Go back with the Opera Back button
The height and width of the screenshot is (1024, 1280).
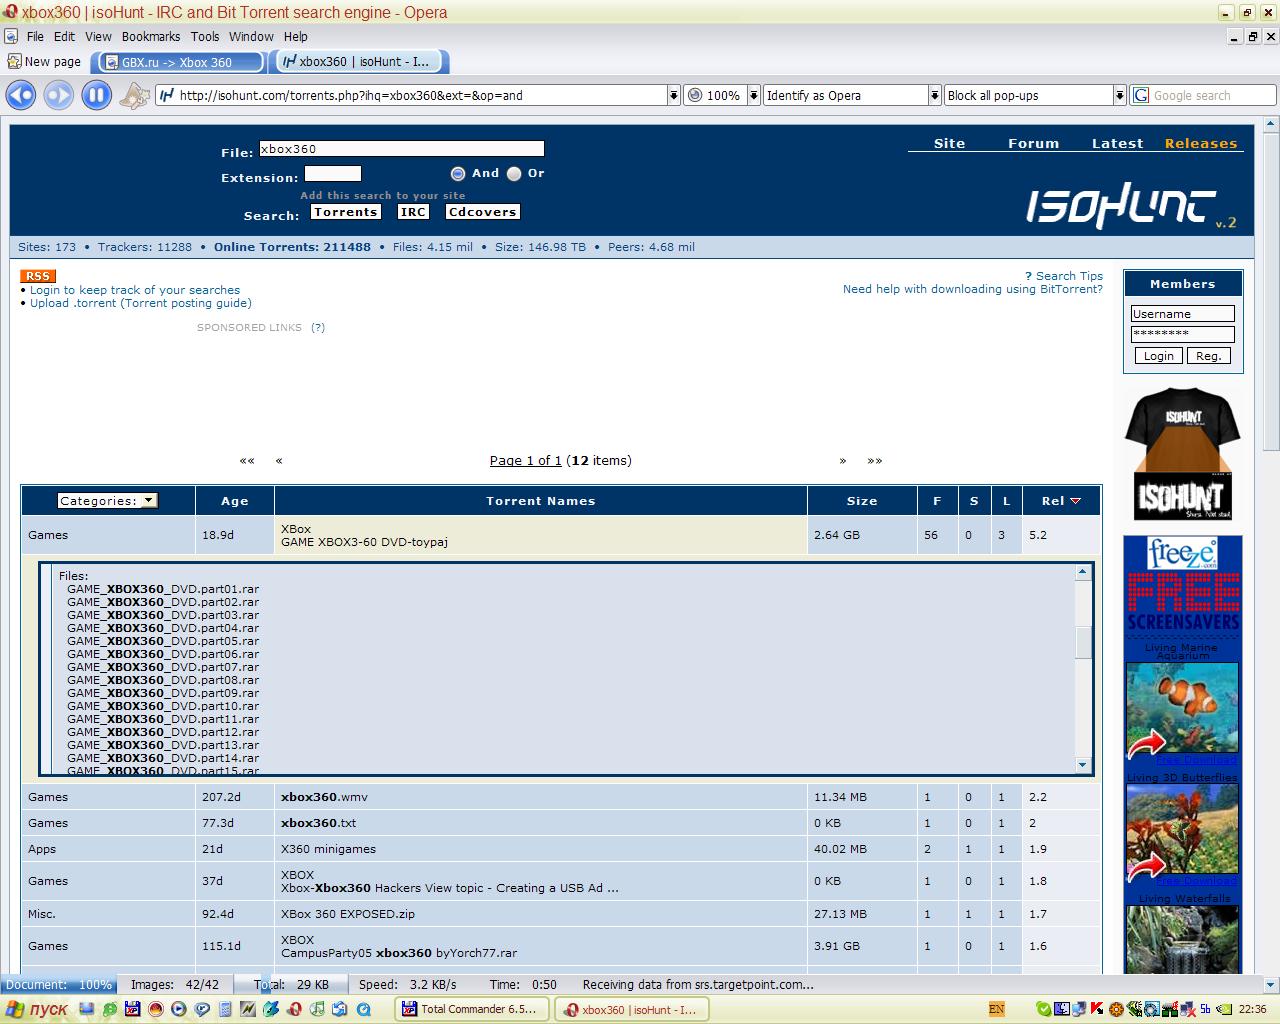(21, 96)
